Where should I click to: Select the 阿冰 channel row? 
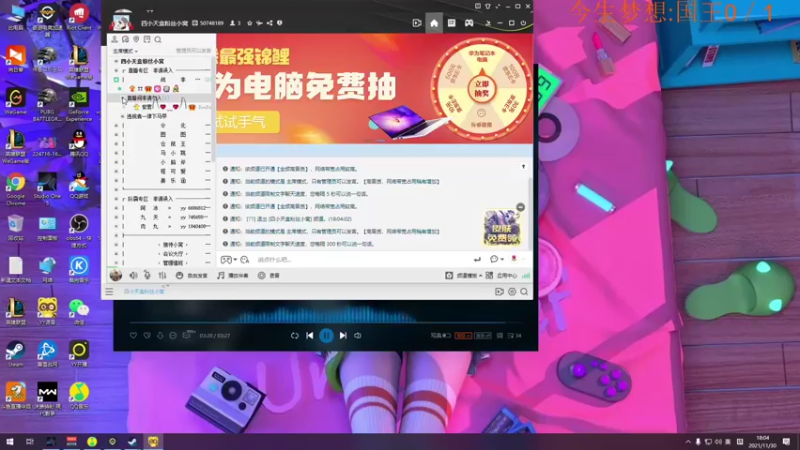(161, 208)
